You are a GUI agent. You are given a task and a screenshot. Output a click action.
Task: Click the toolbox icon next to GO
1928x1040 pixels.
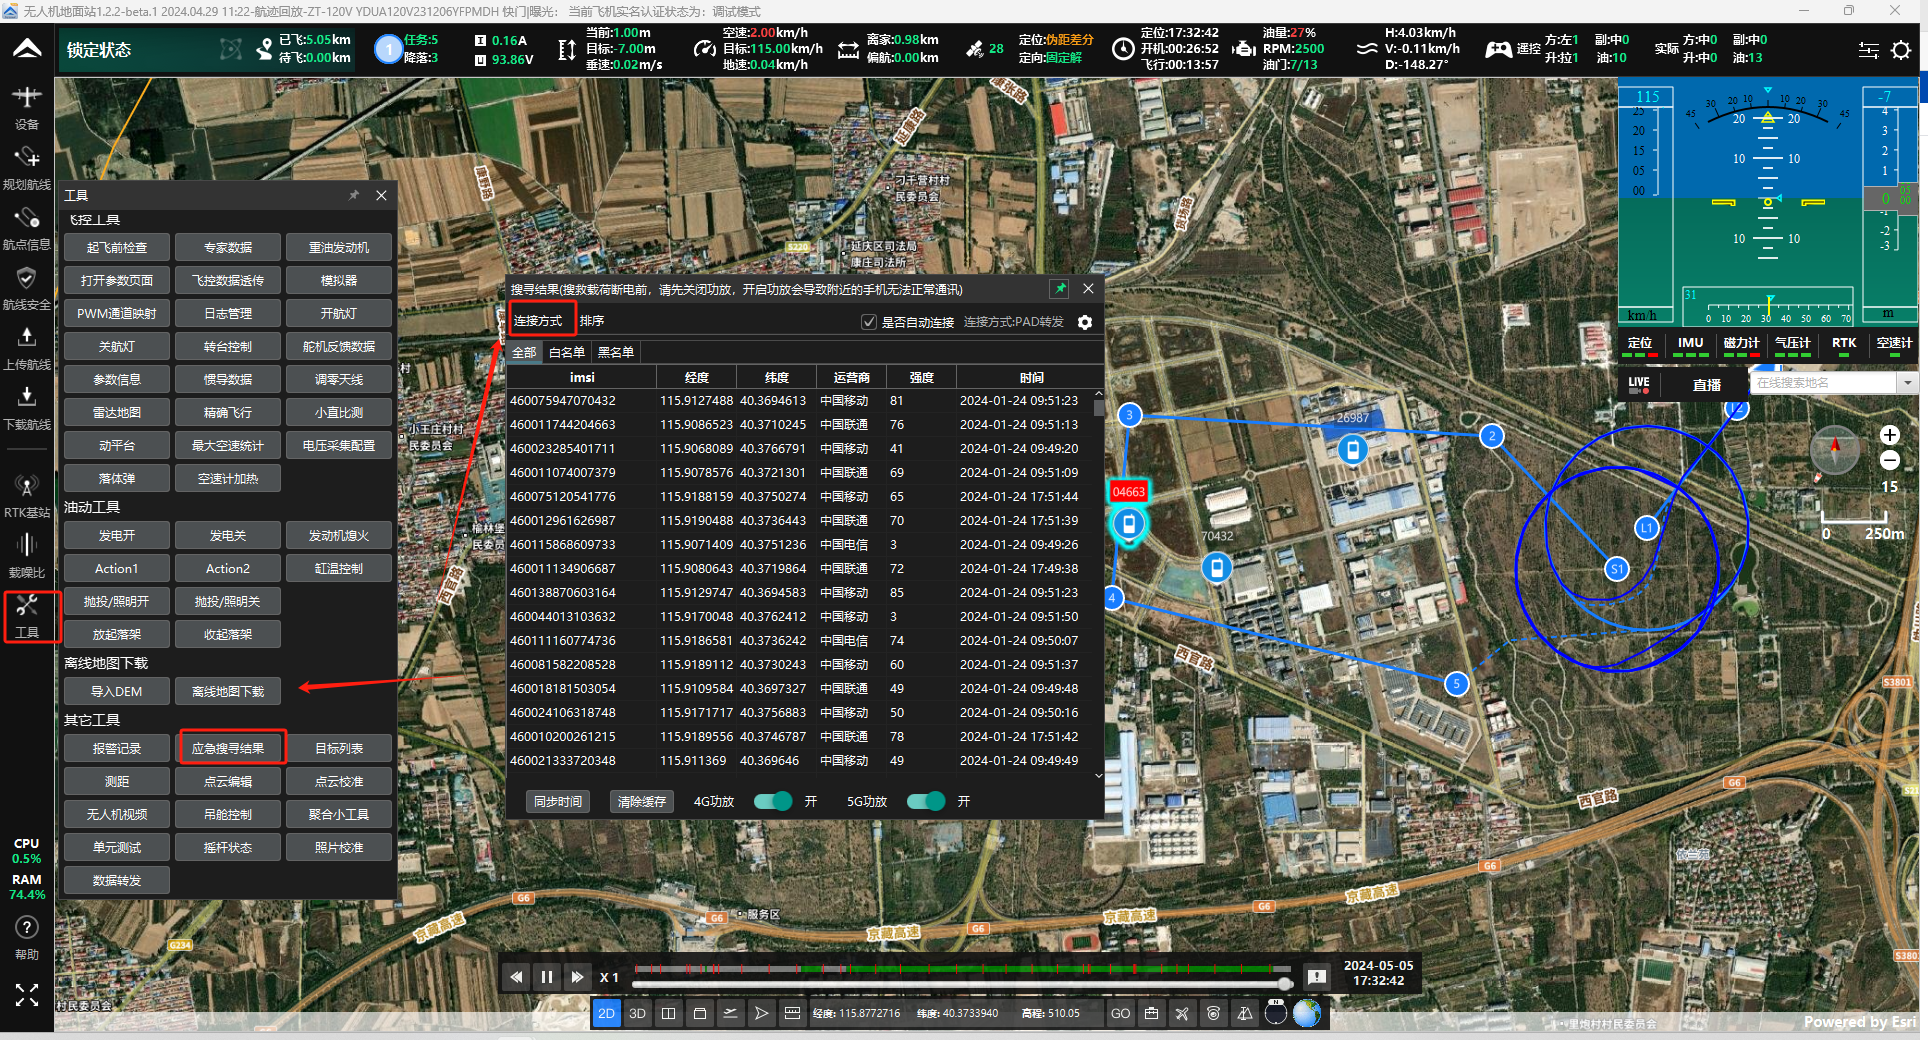tap(1151, 1013)
